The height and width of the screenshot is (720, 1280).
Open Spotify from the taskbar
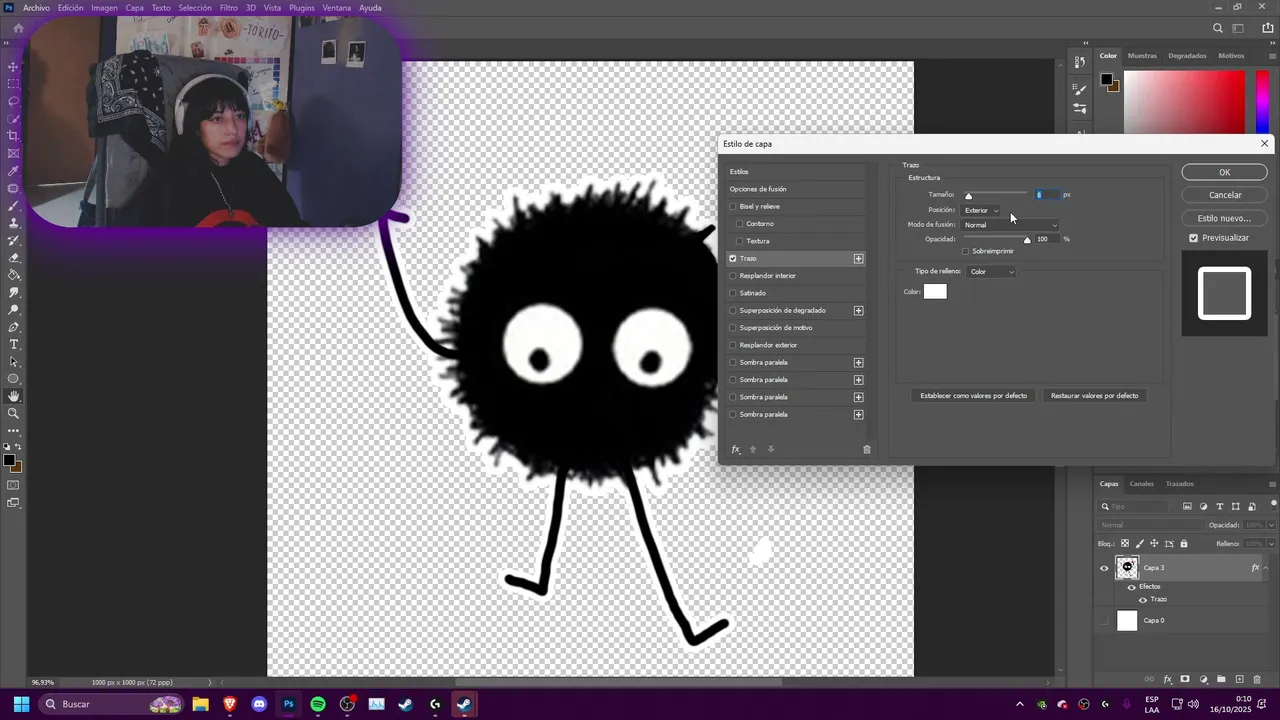[x=318, y=704]
